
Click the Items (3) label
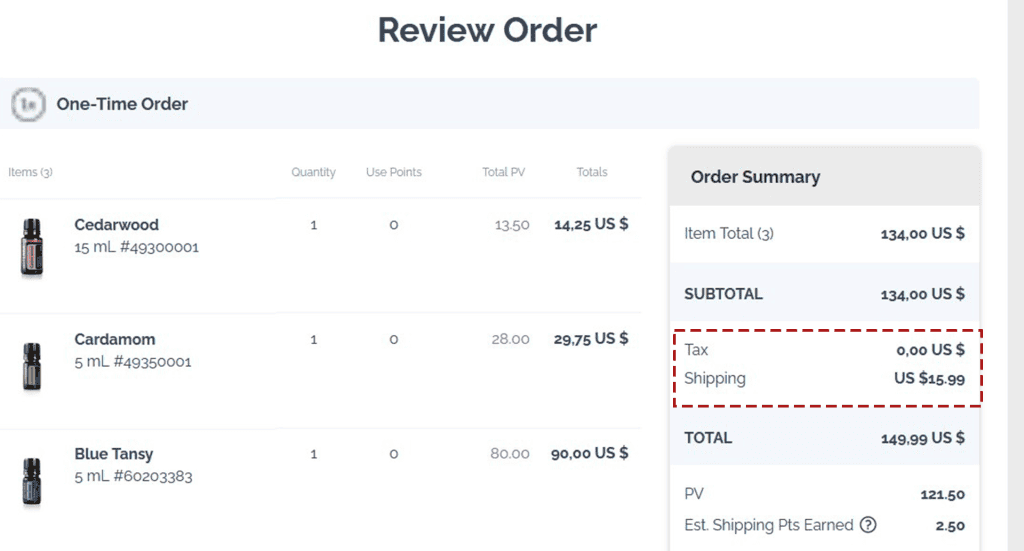[30, 172]
